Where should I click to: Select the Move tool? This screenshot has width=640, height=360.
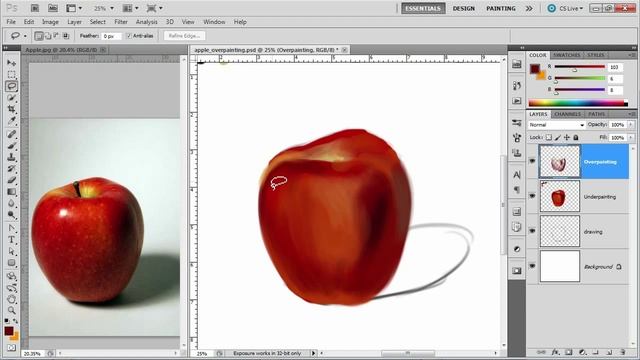click(11, 63)
